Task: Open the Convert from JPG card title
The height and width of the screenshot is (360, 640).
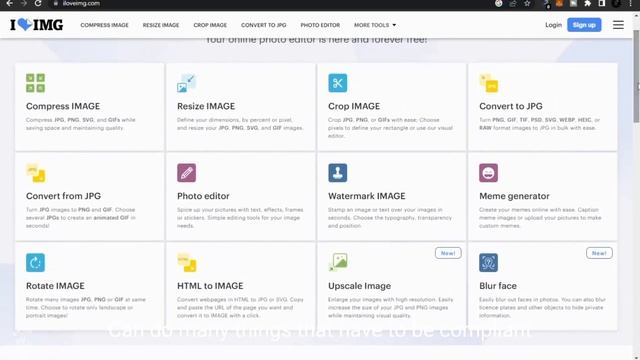Action: click(63, 196)
